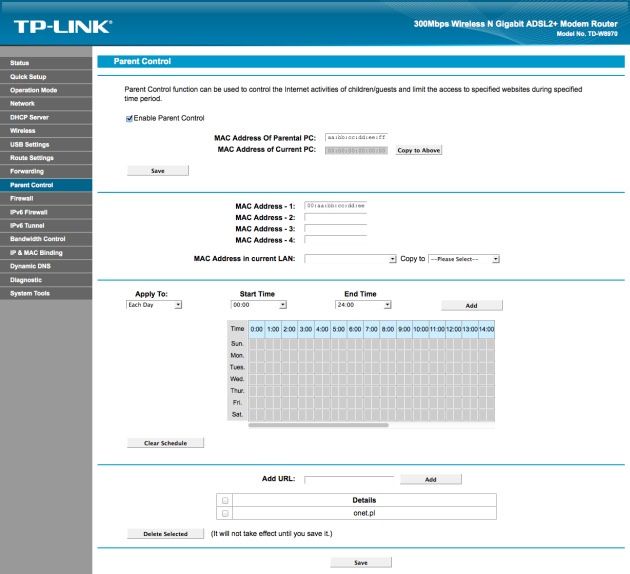The width and height of the screenshot is (630, 574).
Task: Open Dynamic DNS menu
Action: point(46,266)
